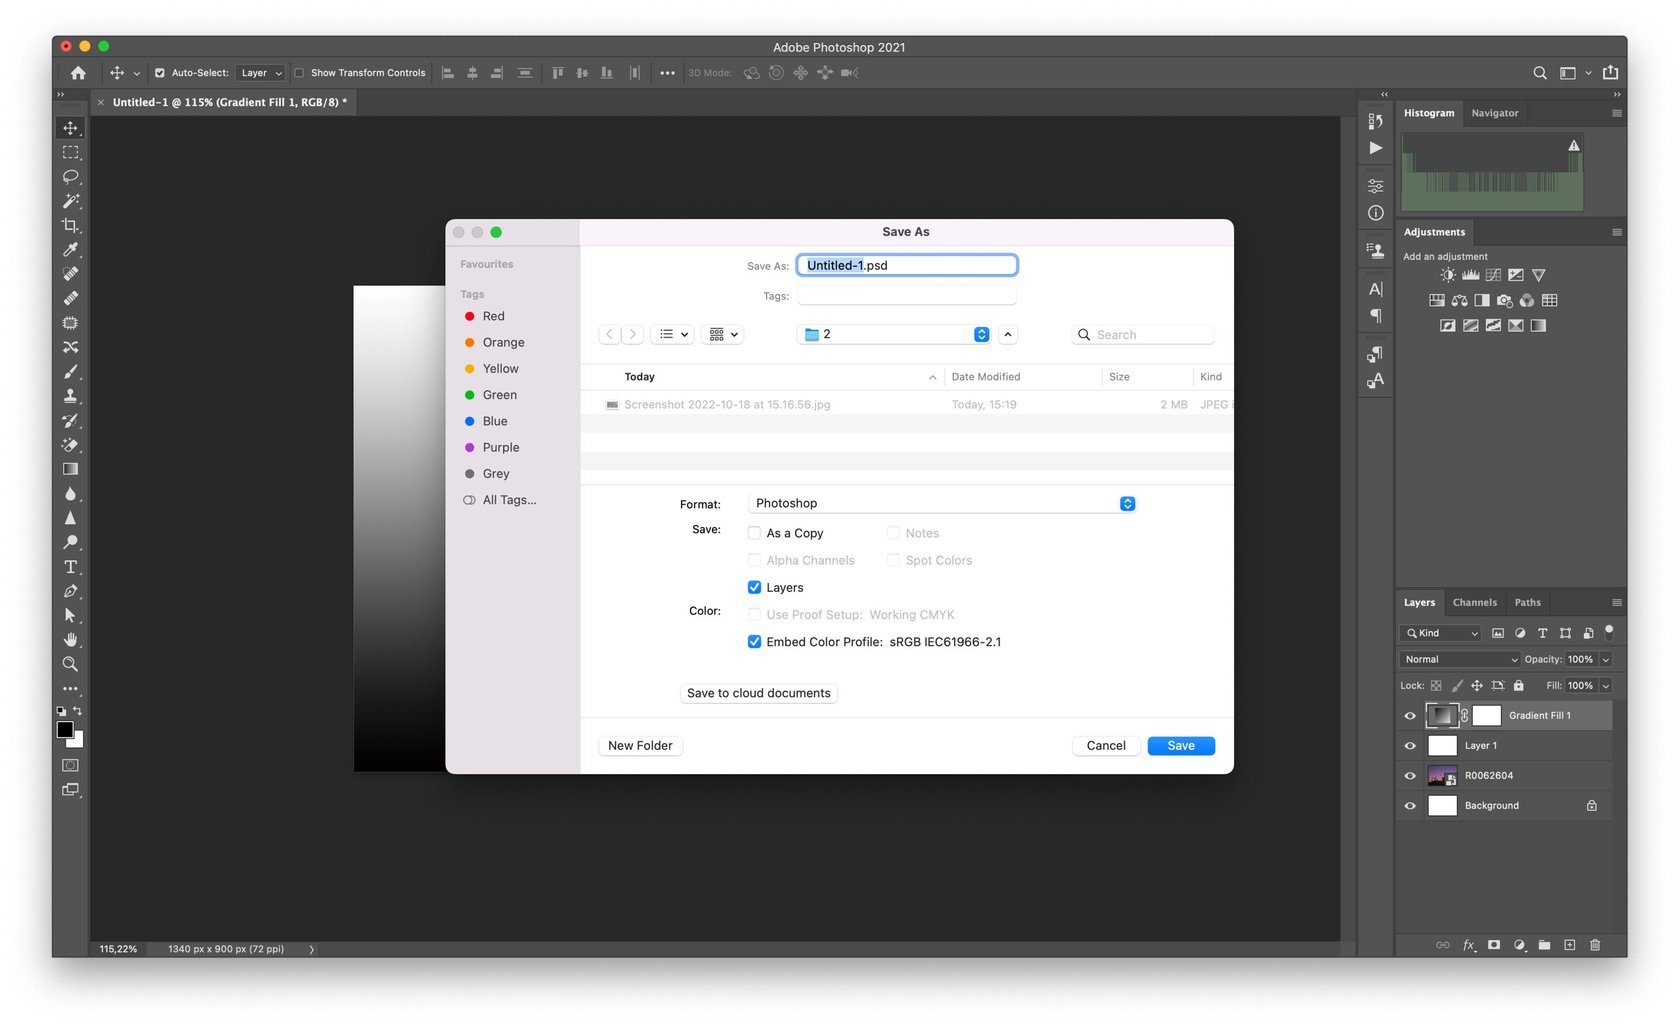Open the blend mode Normal dropdown
Screen dimensions: 1680x1027
click(x=1459, y=659)
